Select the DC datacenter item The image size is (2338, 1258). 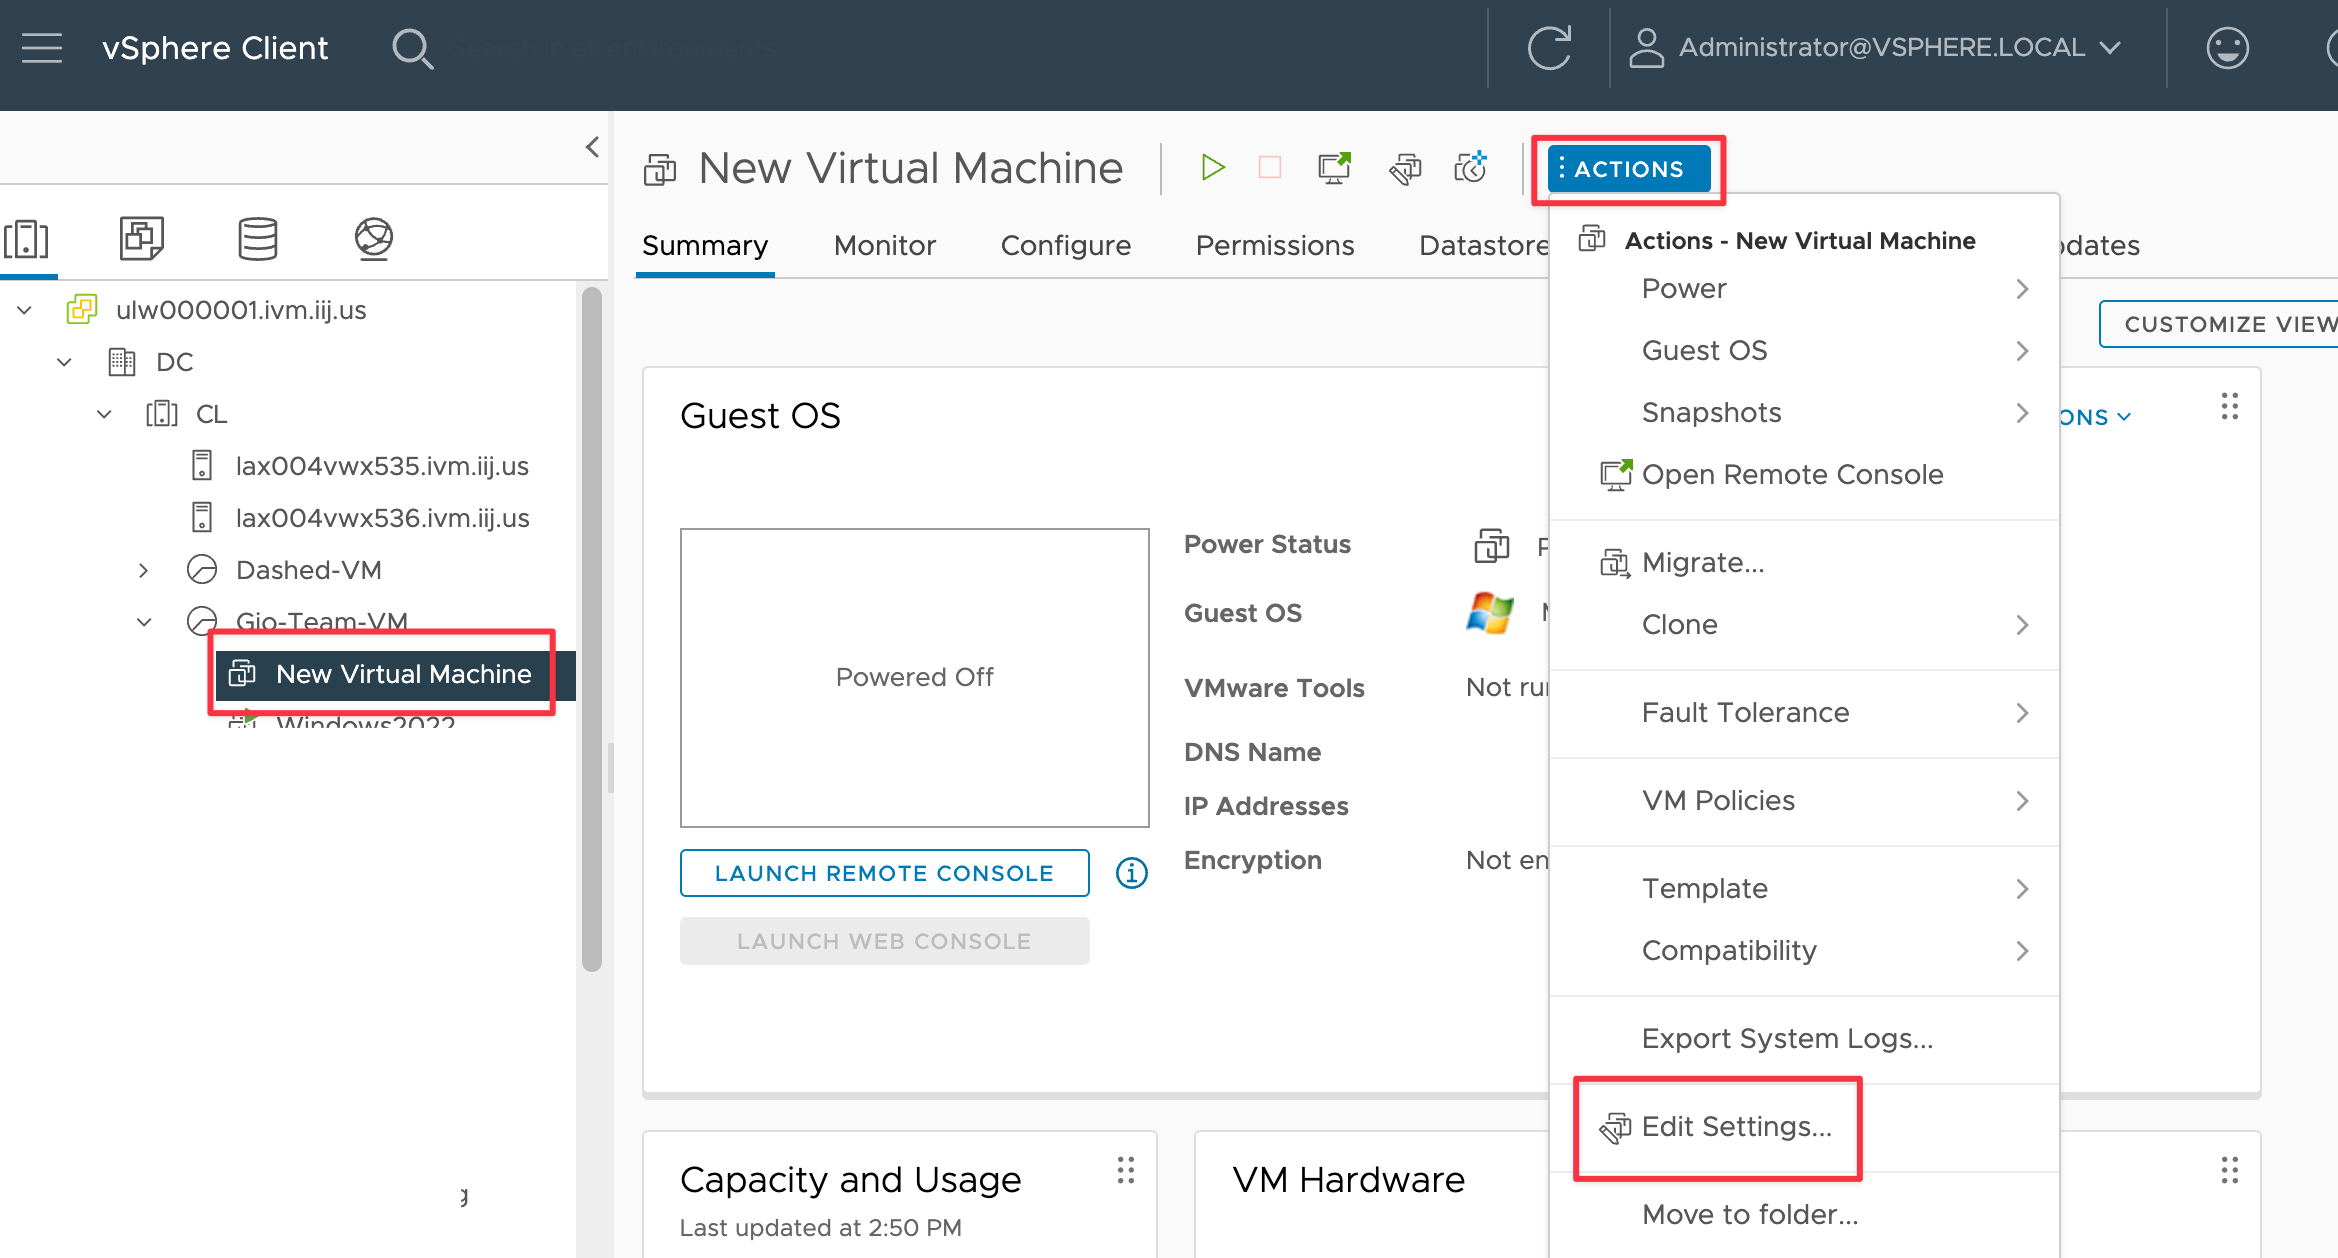174,362
